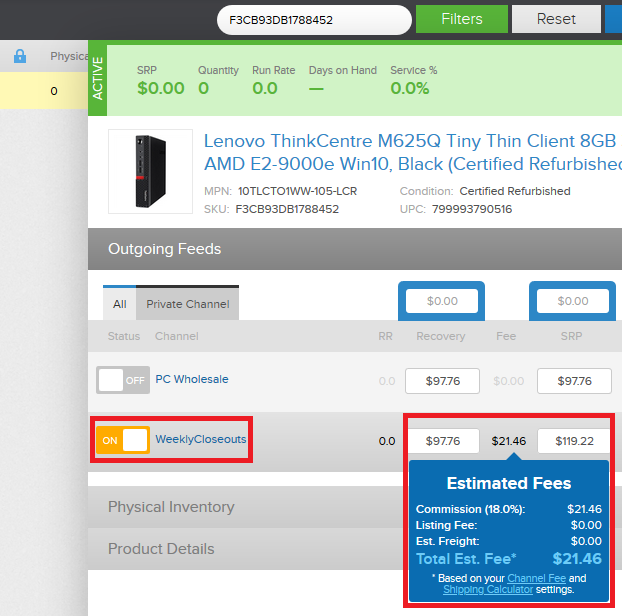Click the Run Rate 0.0 summary value
Screen dimensions: 622x616
pyautogui.click(x=265, y=88)
